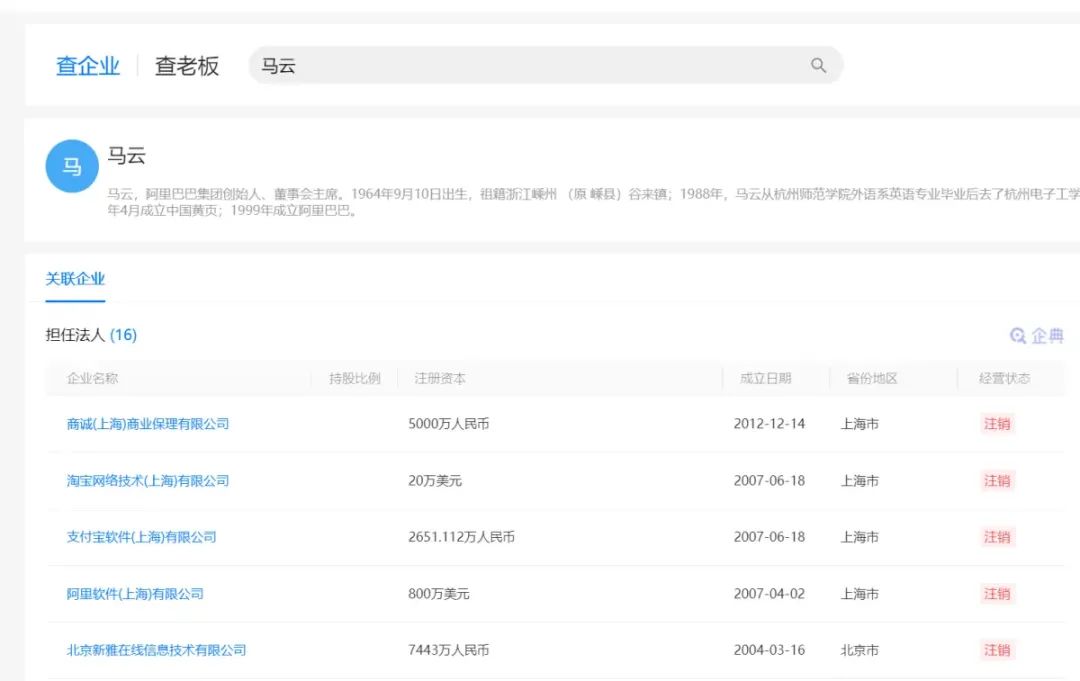The height and width of the screenshot is (681, 1080).
Task: Click the date 2012-12-14
Action: pos(769,423)
